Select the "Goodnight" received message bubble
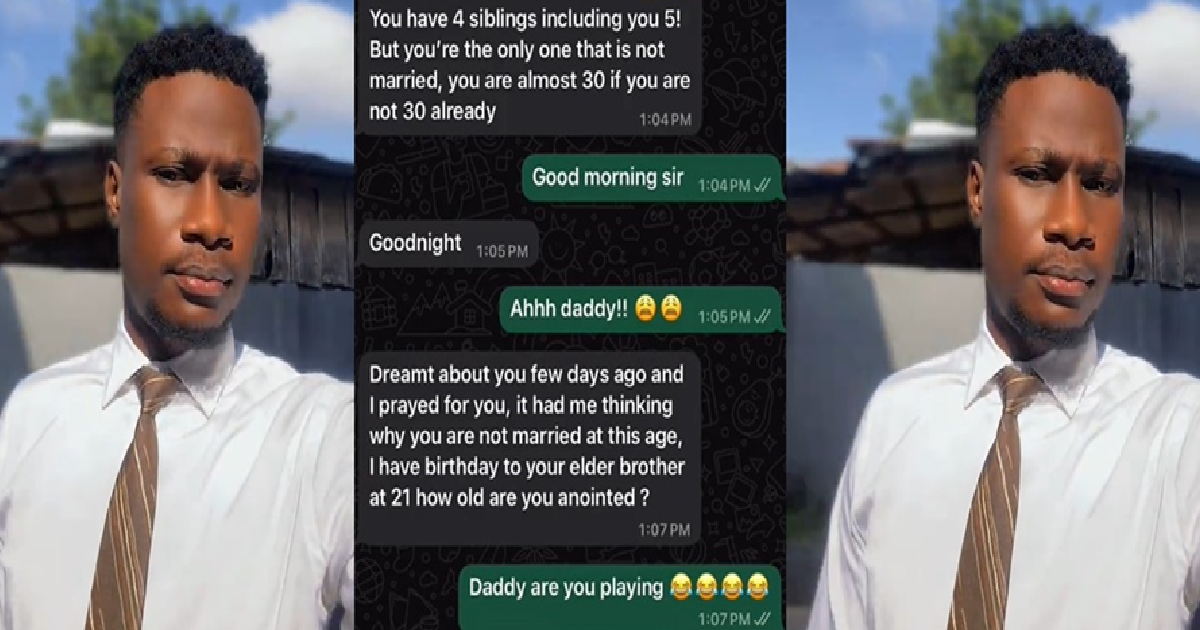1200x630 pixels. pos(447,244)
